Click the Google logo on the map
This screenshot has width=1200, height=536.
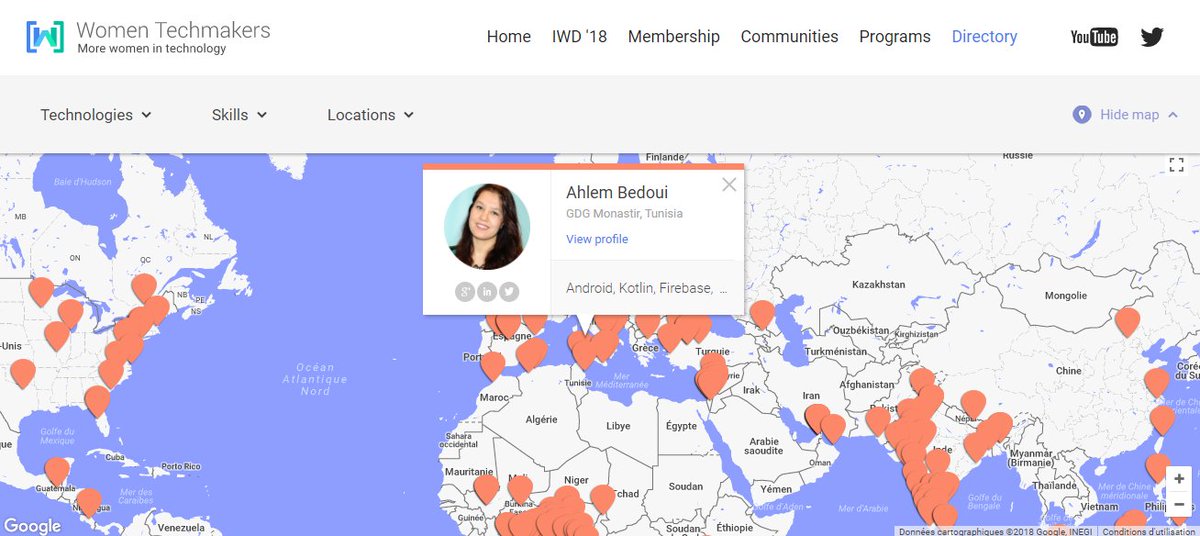[33, 526]
